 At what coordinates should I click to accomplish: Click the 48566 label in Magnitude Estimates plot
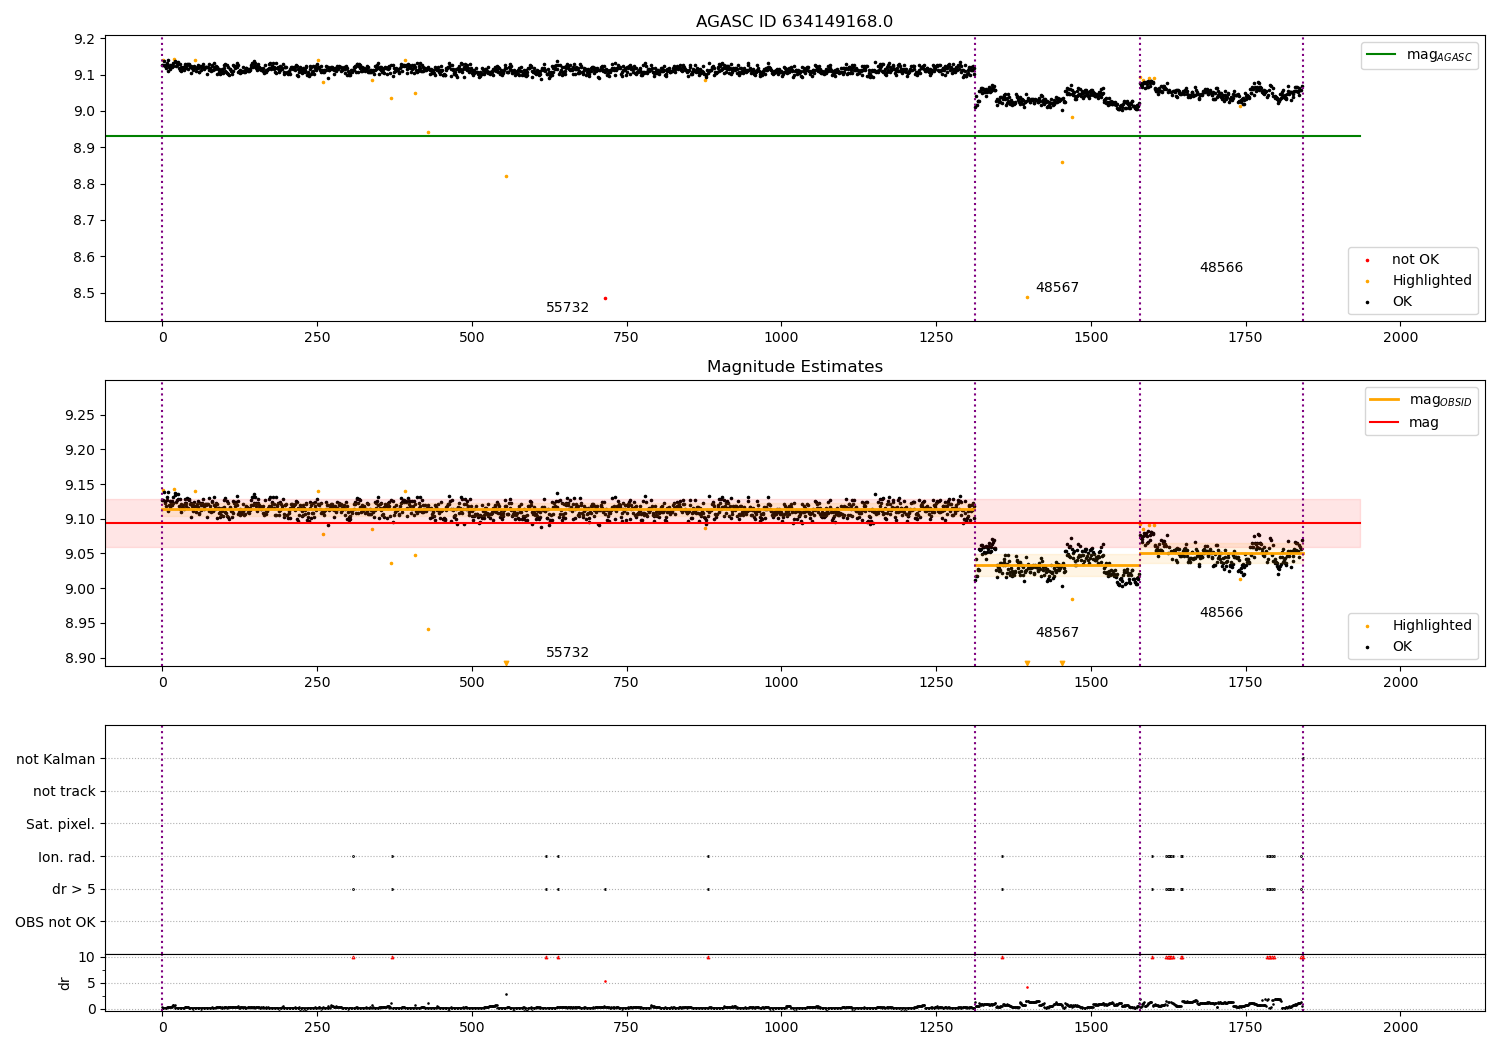pos(1221,613)
